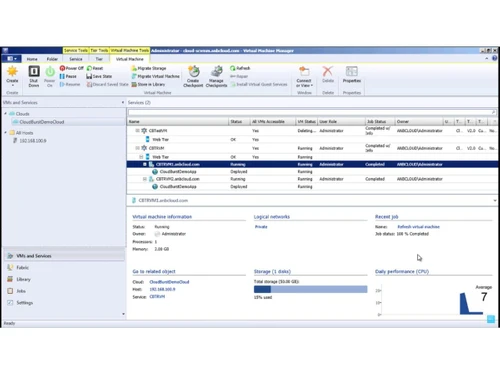Screen dimensions: 500x375
Task: Click the green Reset icon
Action: [89, 68]
